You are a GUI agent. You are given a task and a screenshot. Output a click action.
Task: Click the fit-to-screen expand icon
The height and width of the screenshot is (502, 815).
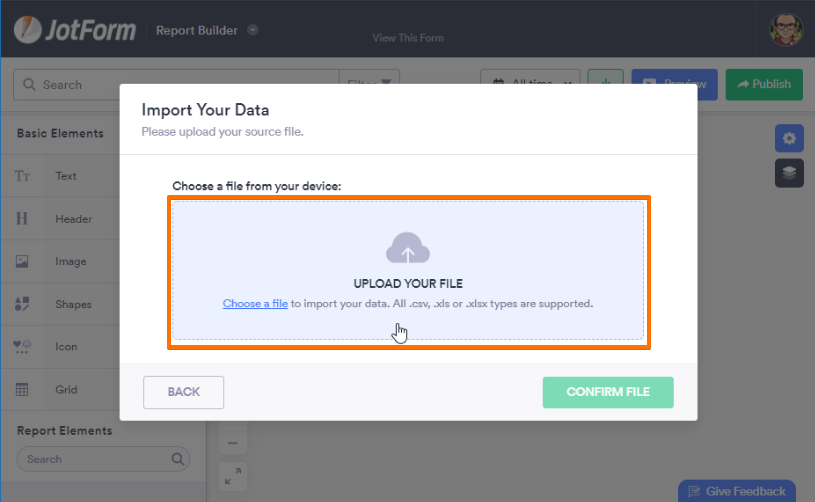(x=232, y=476)
